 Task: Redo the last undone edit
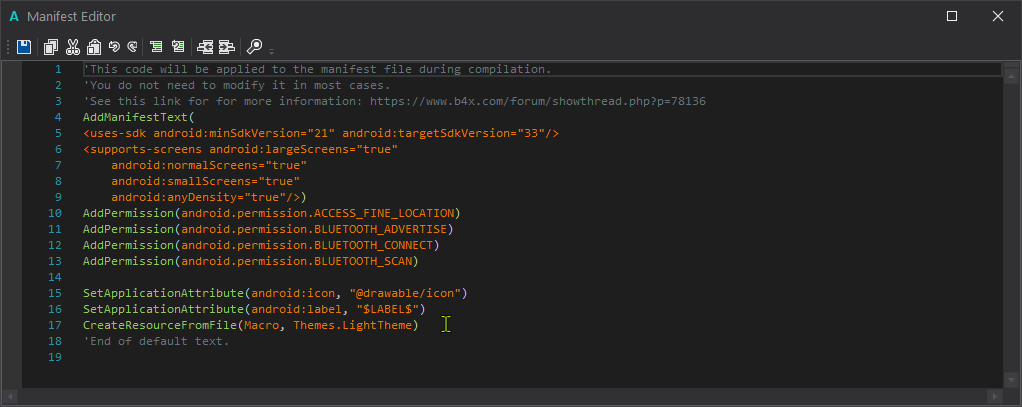(131, 46)
